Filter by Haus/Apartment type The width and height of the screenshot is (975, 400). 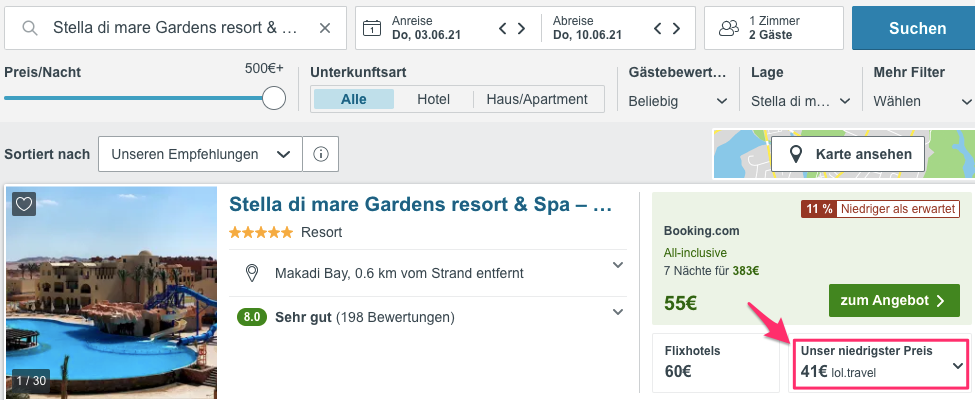click(537, 100)
